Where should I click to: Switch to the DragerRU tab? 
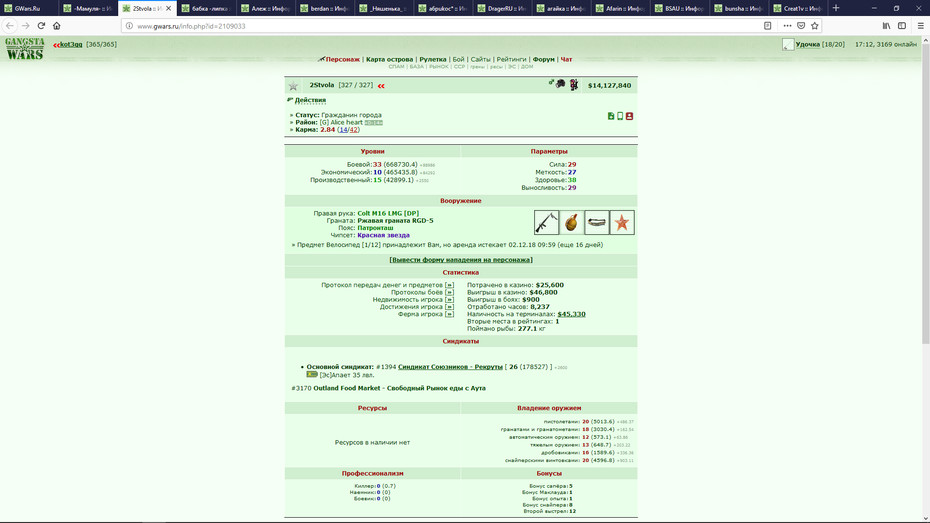point(502,8)
